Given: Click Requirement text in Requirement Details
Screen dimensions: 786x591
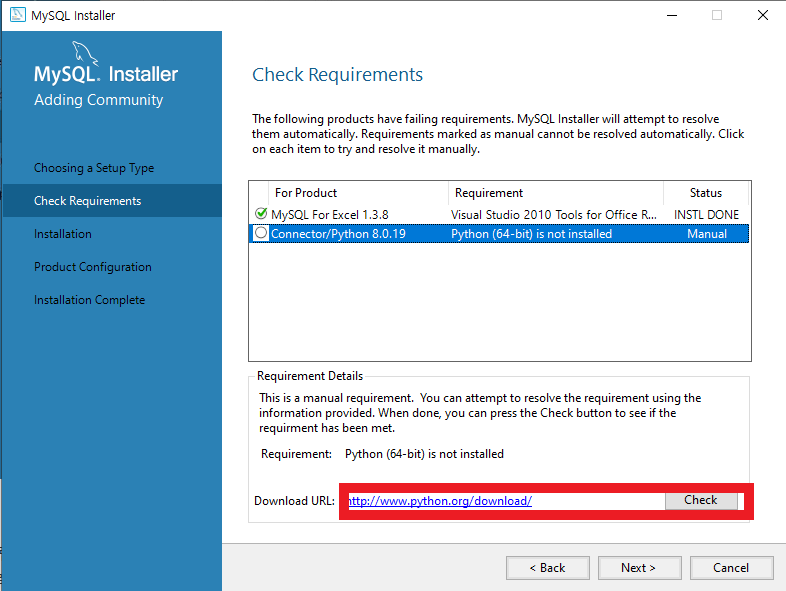Looking at the screenshot, I should coord(424,454).
